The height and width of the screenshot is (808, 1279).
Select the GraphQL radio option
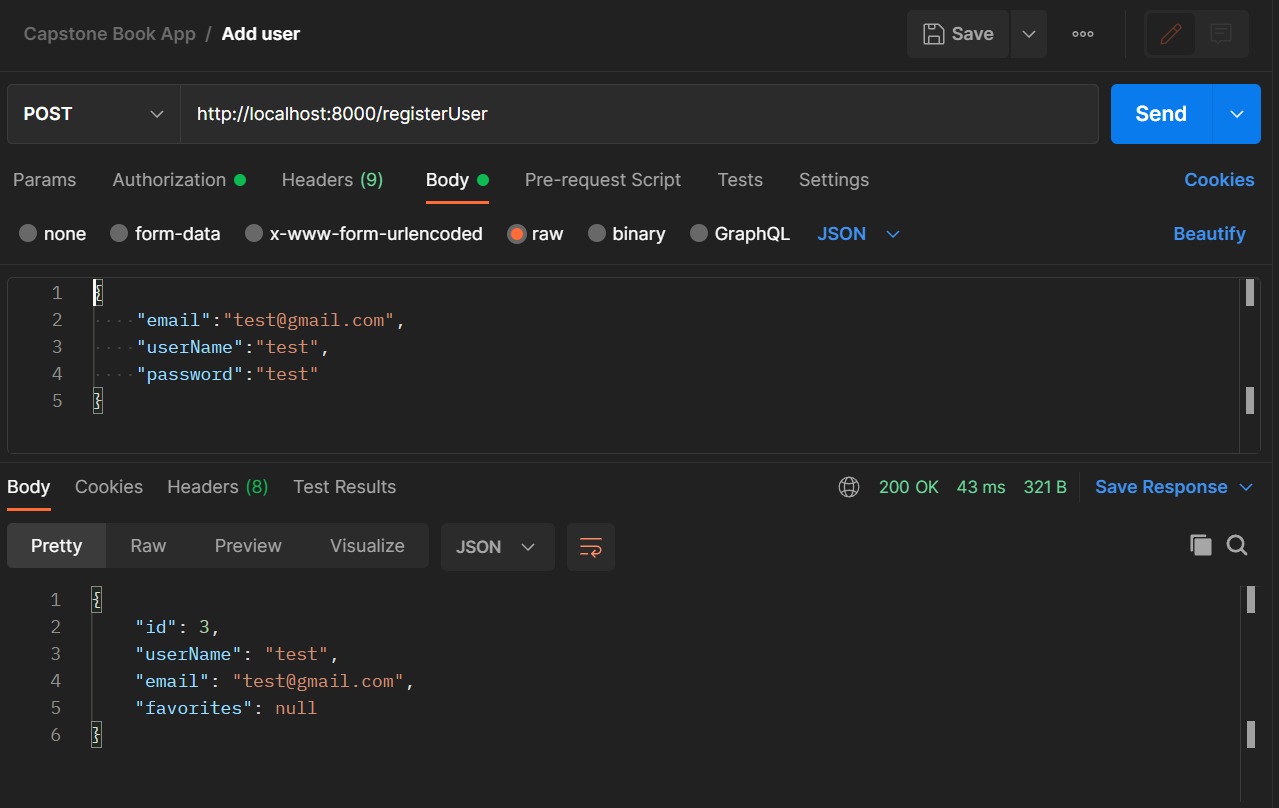coord(740,234)
